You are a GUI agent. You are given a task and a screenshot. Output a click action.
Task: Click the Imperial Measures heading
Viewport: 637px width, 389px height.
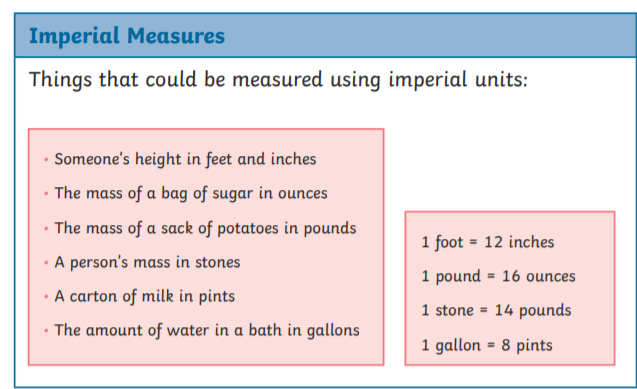point(127,36)
